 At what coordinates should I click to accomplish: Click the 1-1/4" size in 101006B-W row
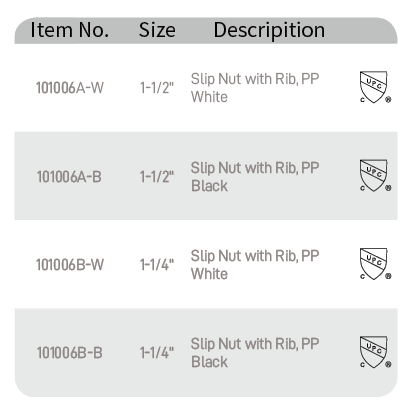tap(157, 265)
